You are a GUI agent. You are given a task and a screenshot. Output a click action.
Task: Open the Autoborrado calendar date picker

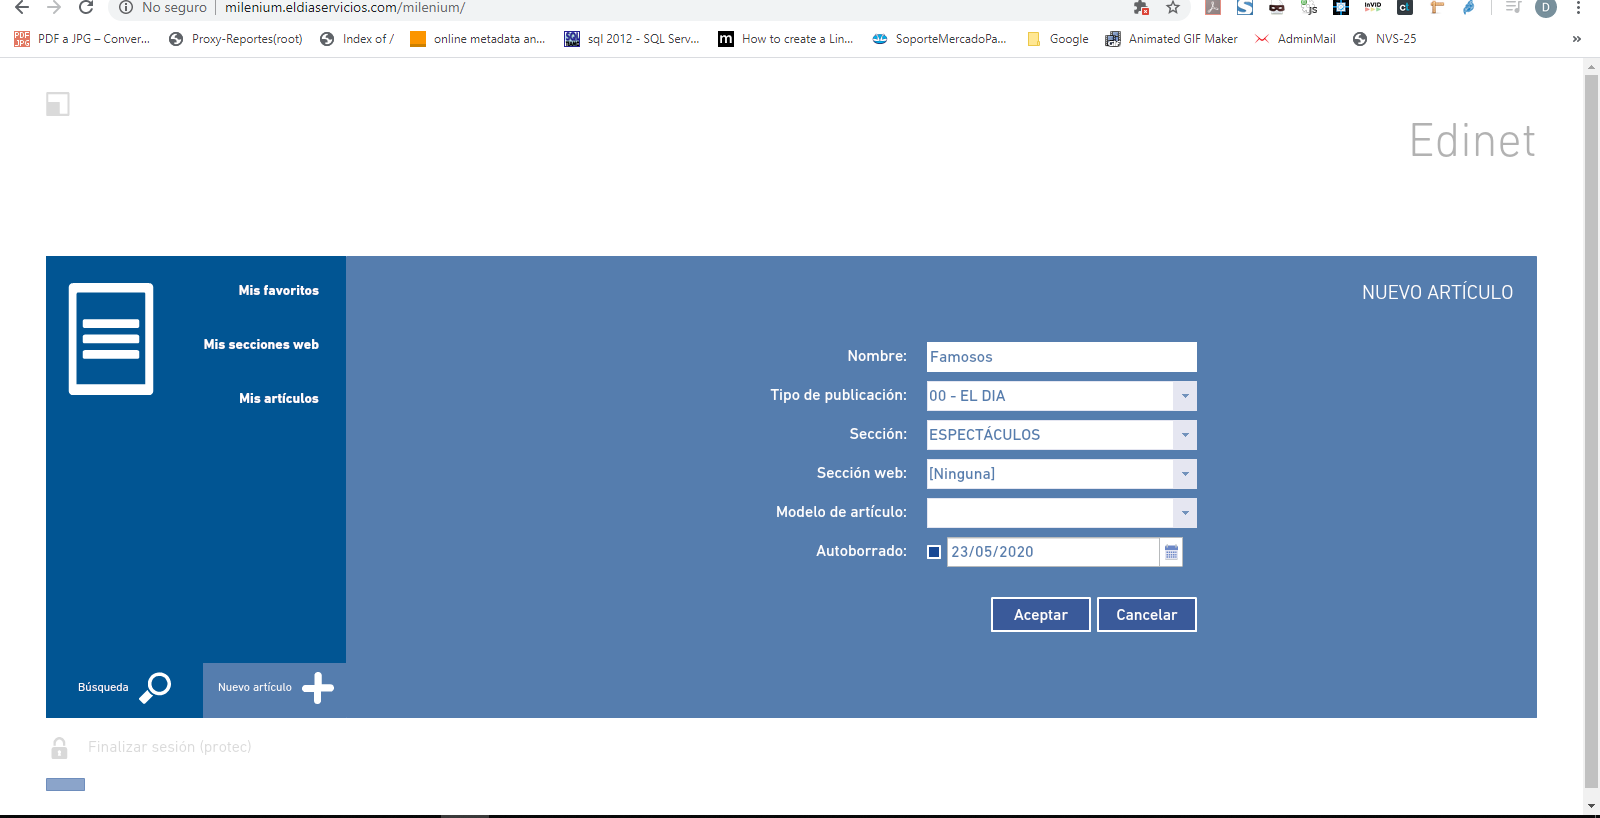point(1171,552)
